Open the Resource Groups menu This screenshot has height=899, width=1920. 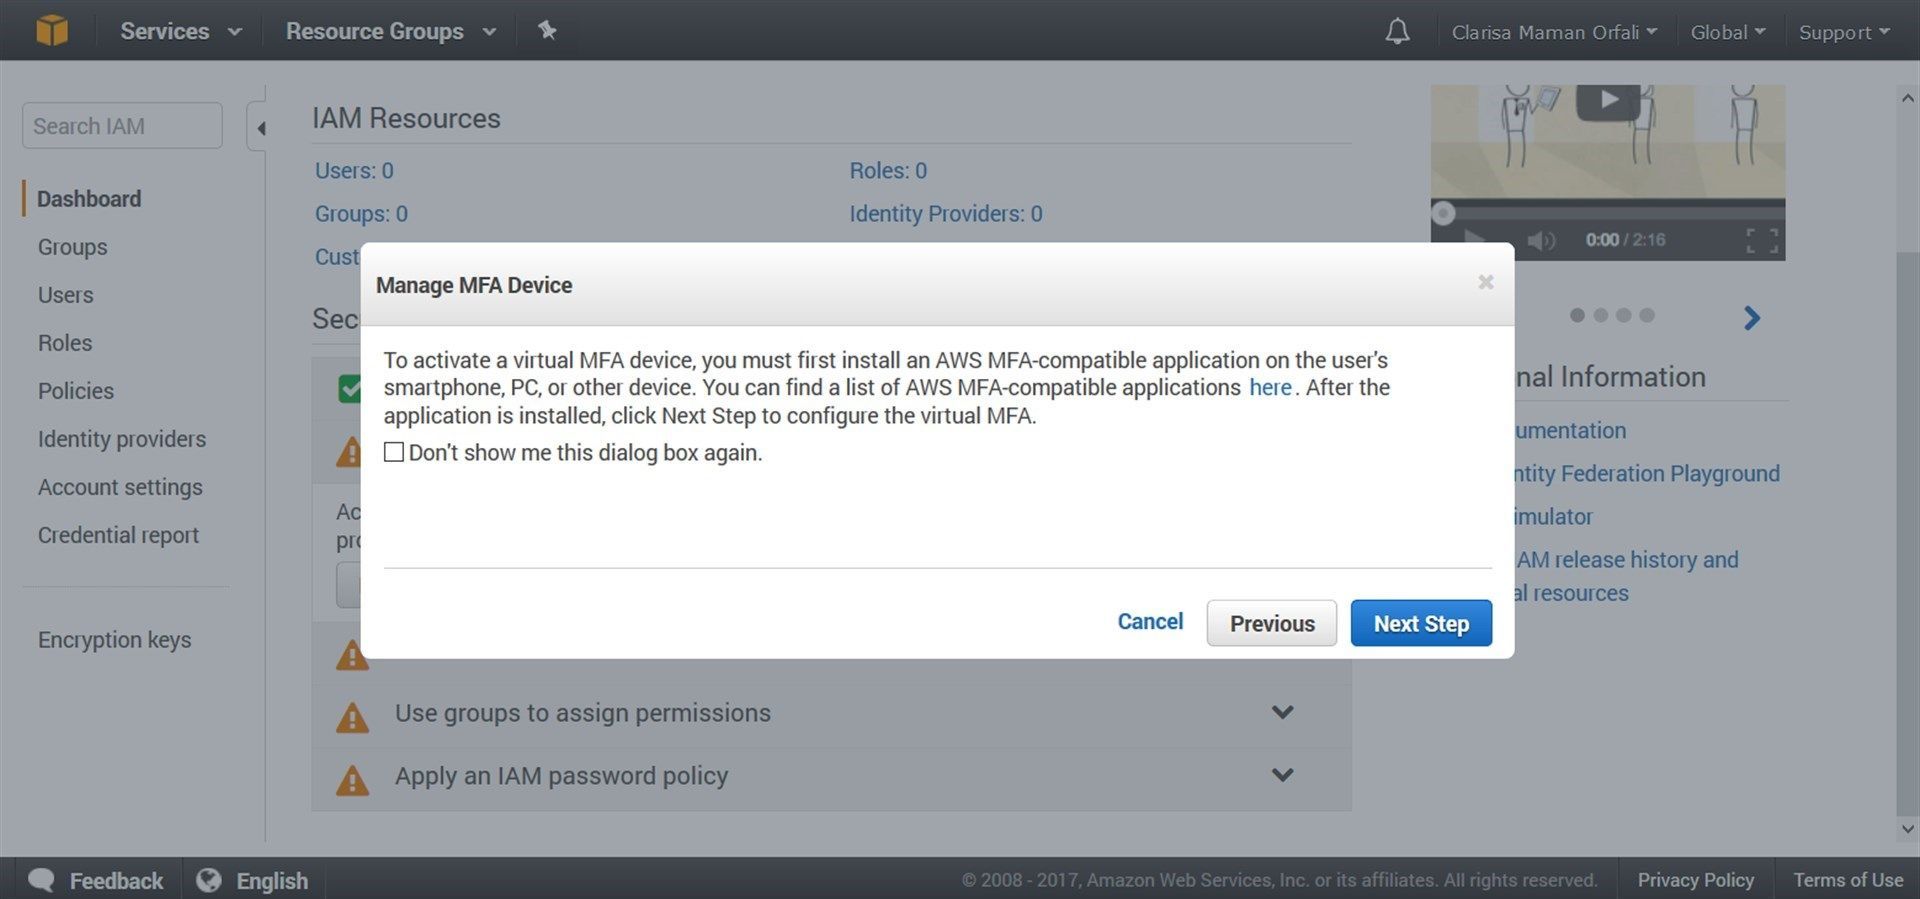click(x=391, y=31)
